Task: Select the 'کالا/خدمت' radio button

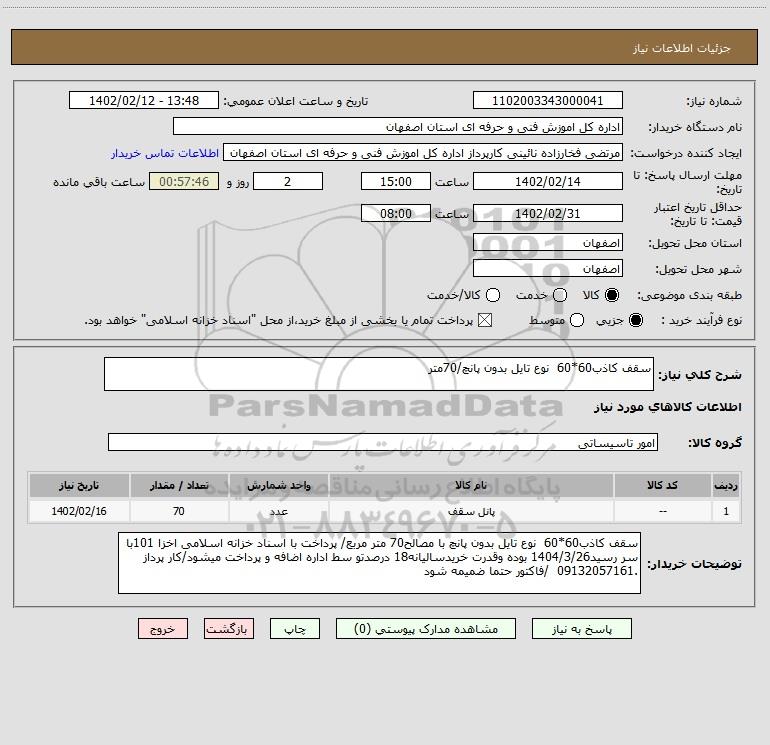Action: [493, 295]
